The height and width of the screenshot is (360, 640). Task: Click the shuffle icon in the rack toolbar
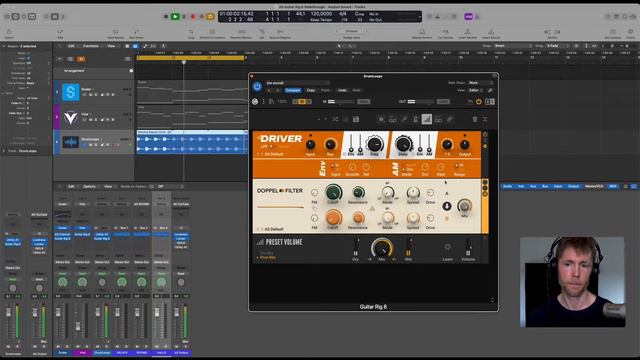click(x=335, y=119)
